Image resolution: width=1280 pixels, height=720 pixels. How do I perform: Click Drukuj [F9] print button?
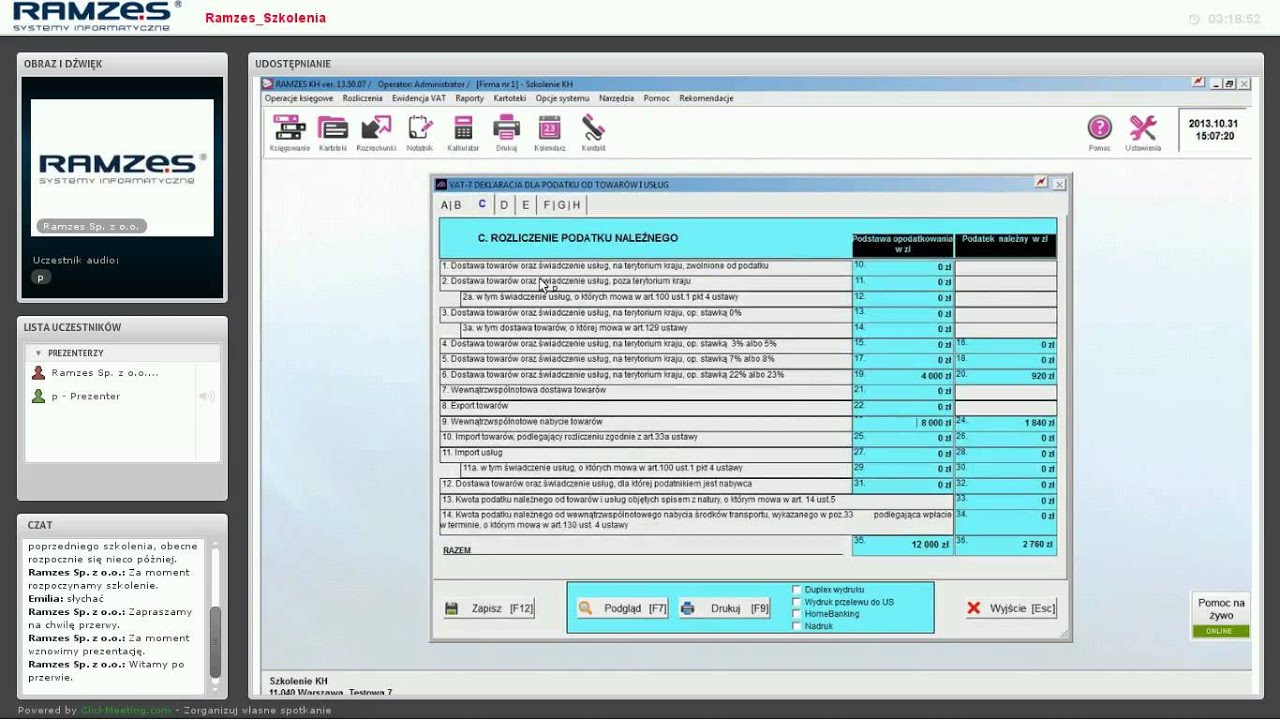[x=725, y=608]
